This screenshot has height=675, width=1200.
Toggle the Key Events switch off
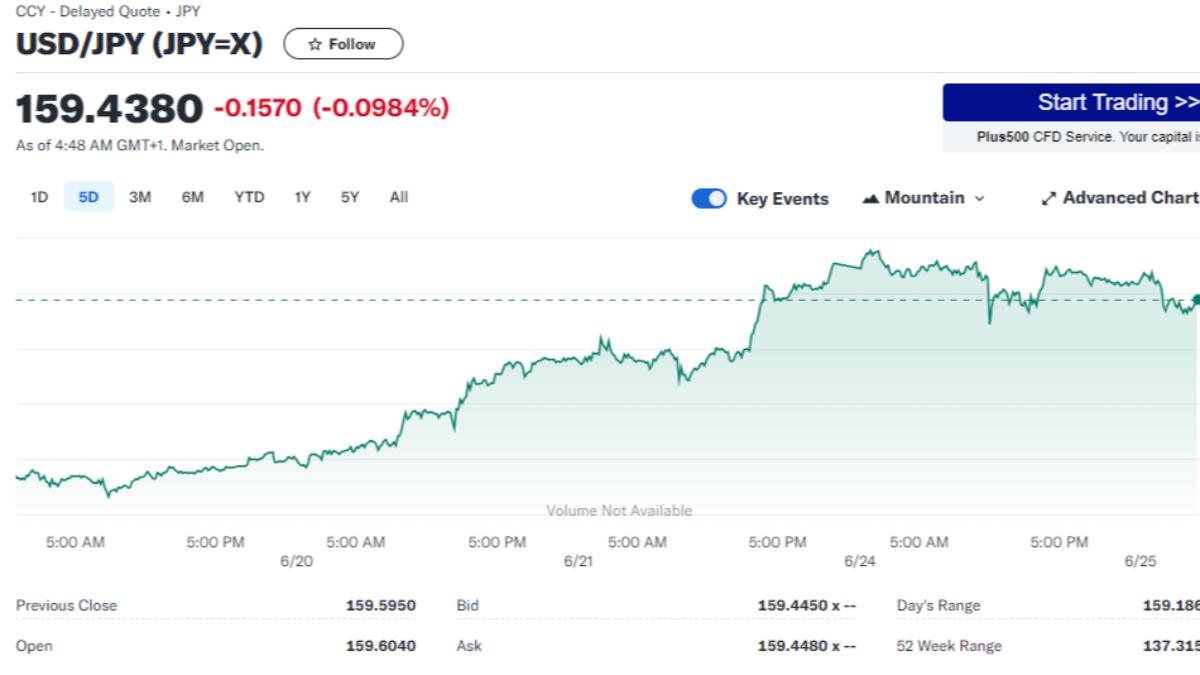[709, 198]
